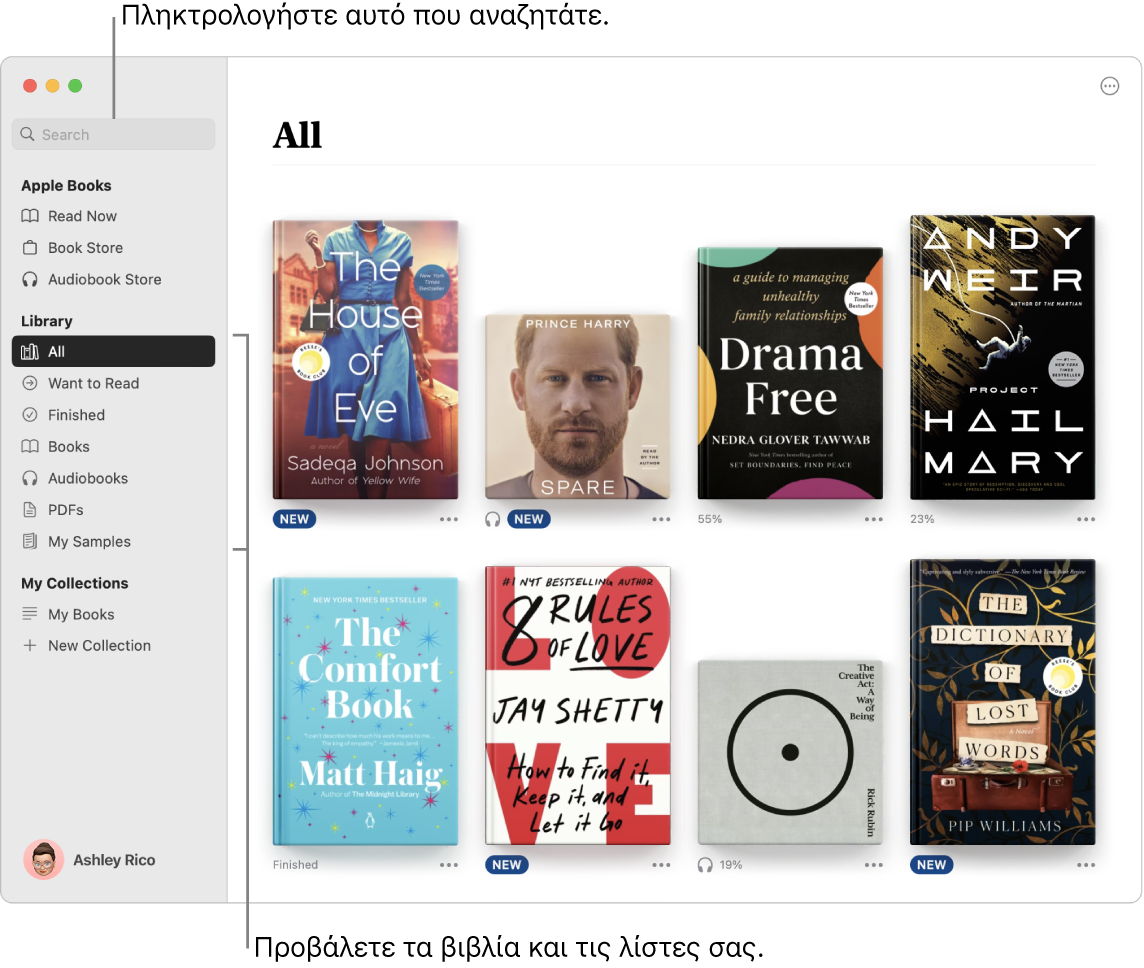The height and width of the screenshot is (968, 1144).
Task: Open the more options circle button at top right
Action: 1109,86
